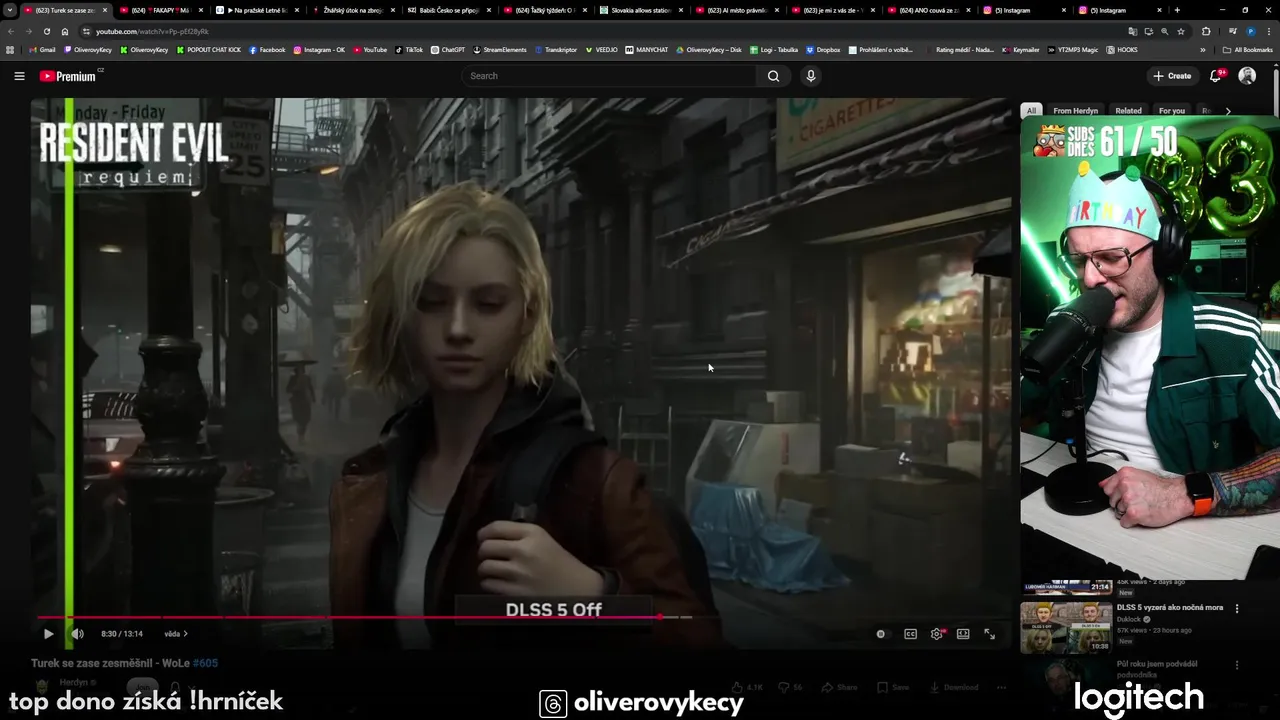The image size is (1280, 720).
Task: Open the "Instagram - OK" bookmark
Action: [x=319, y=49]
